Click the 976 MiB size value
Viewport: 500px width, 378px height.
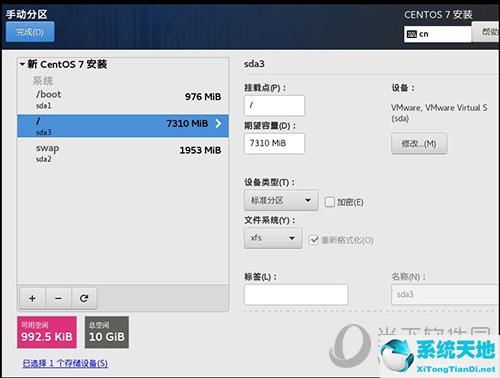[203, 97]
